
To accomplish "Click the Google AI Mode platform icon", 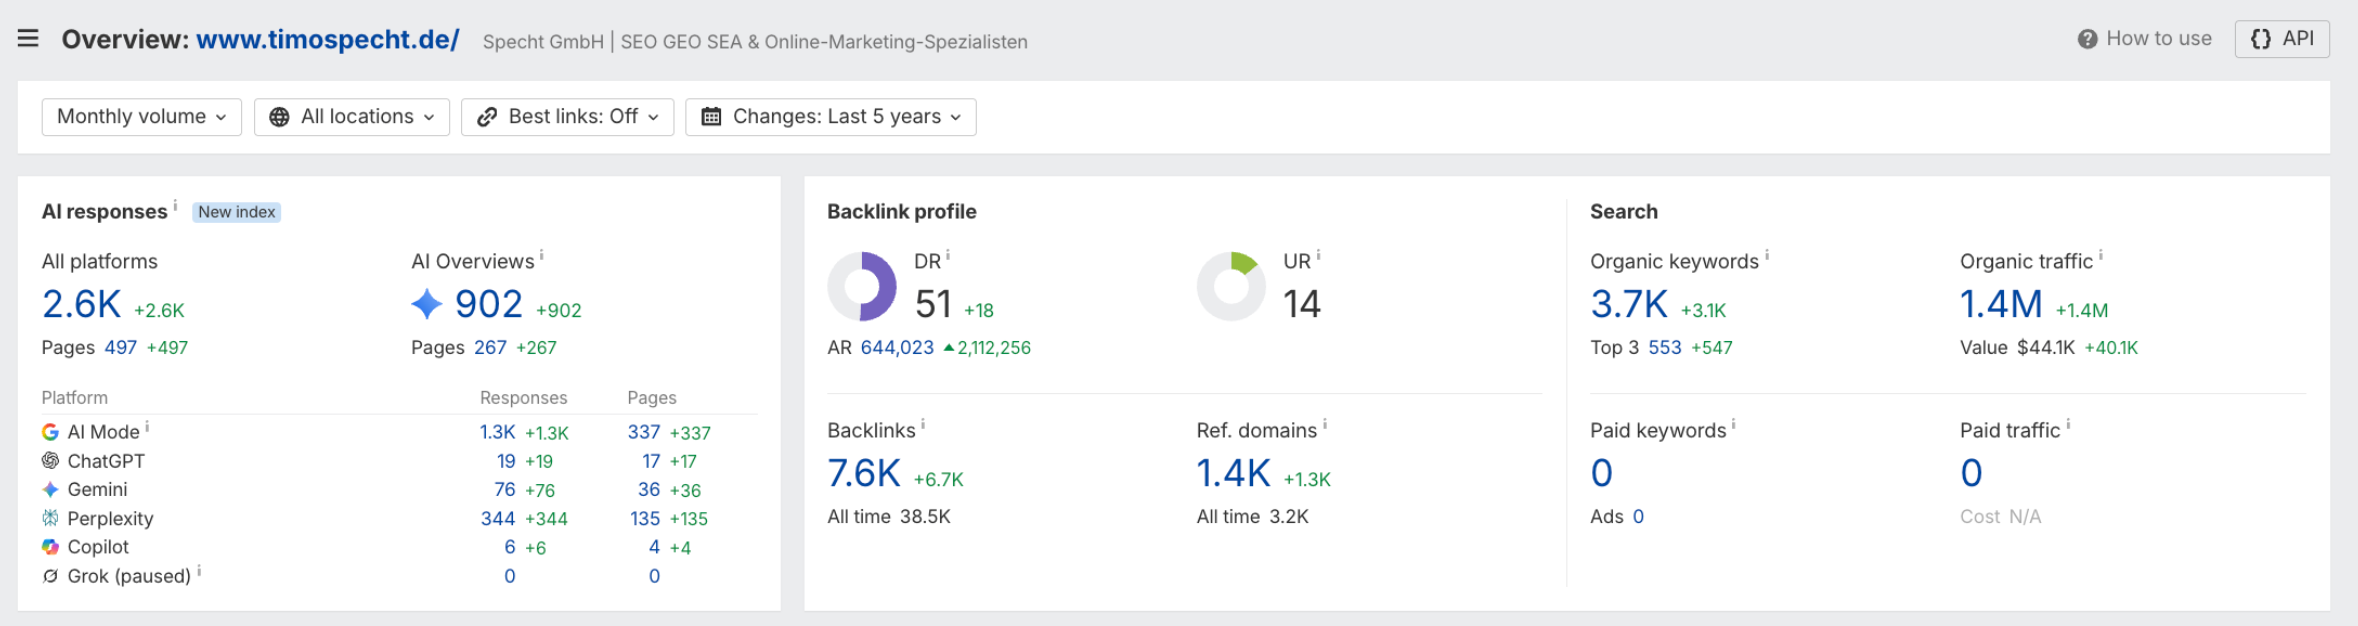I will 50,432.
